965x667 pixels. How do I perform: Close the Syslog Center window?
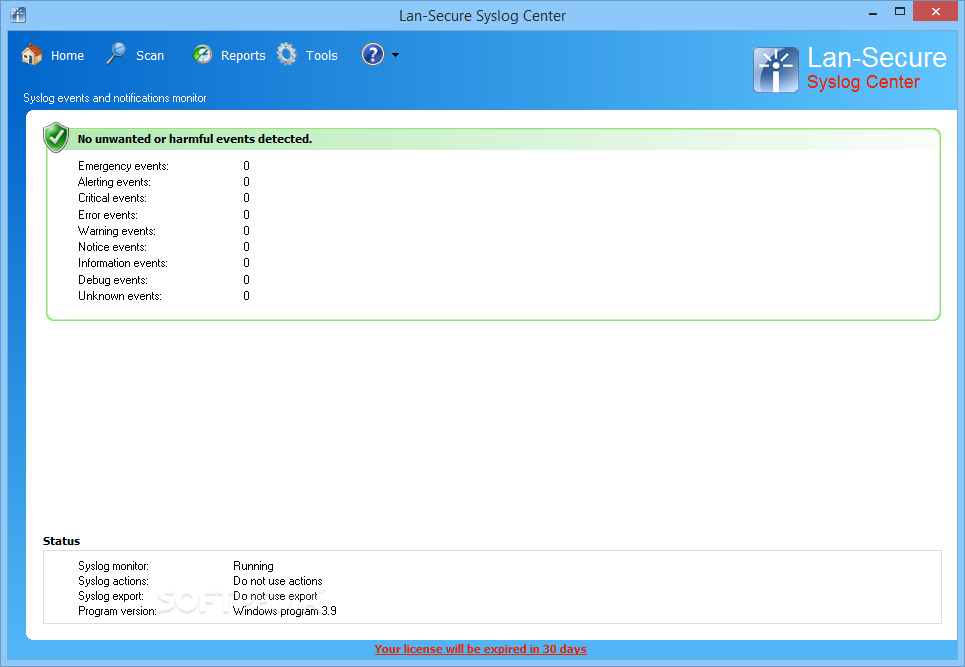(x=935, y=12)
